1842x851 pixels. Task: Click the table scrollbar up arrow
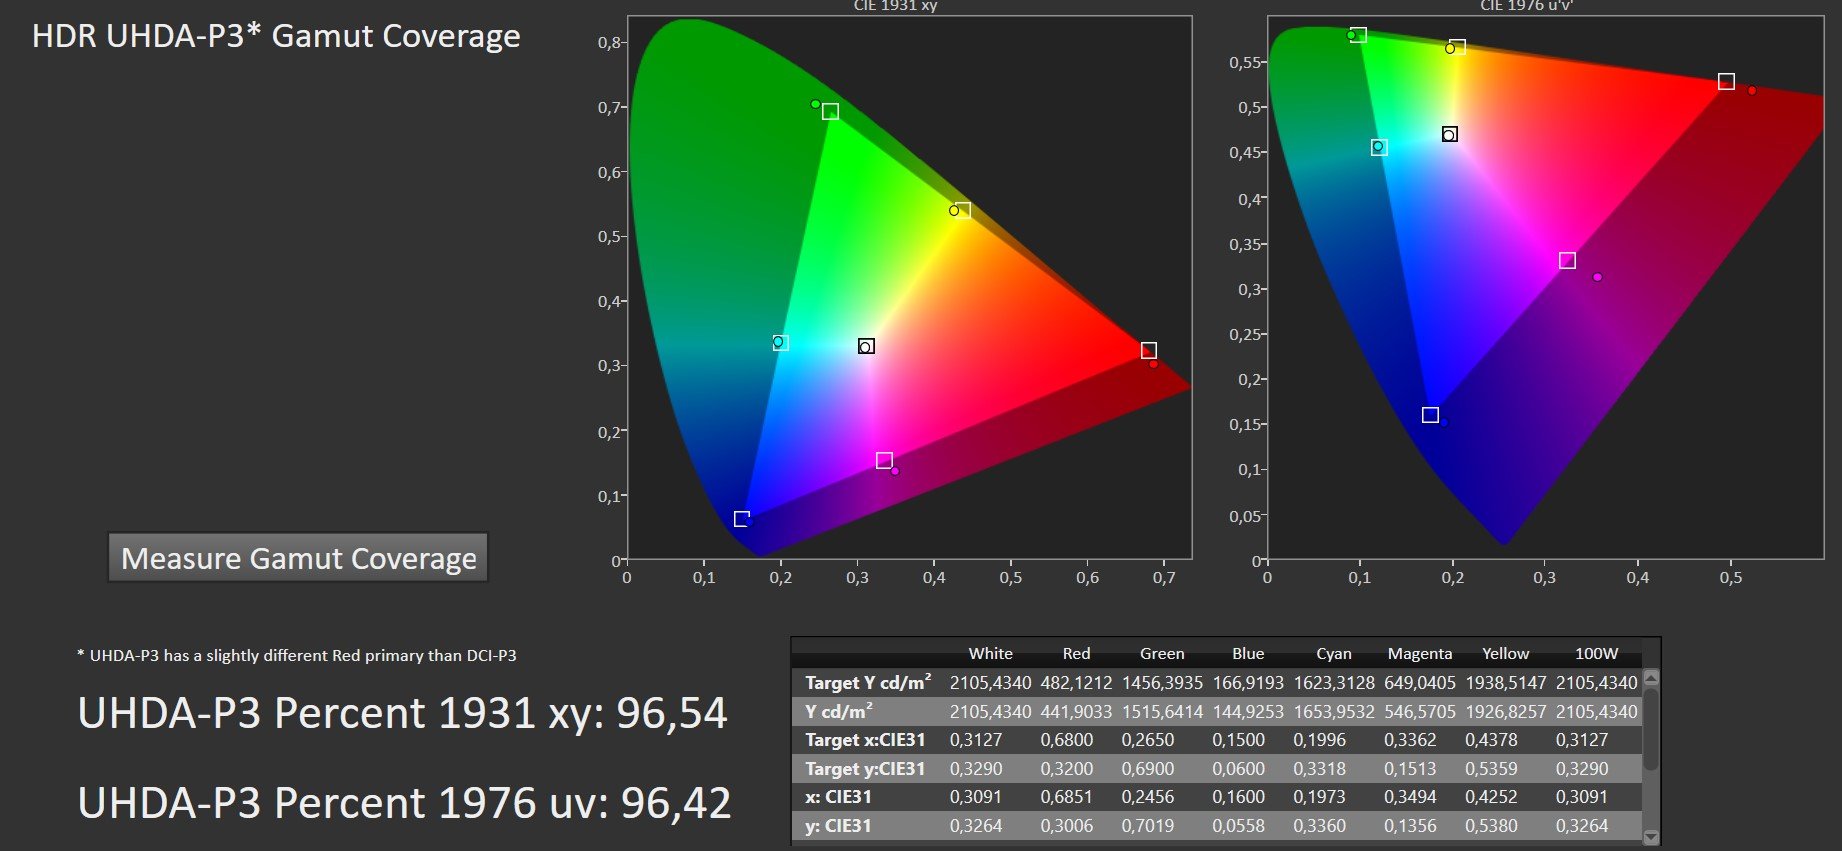[1651, 678]
